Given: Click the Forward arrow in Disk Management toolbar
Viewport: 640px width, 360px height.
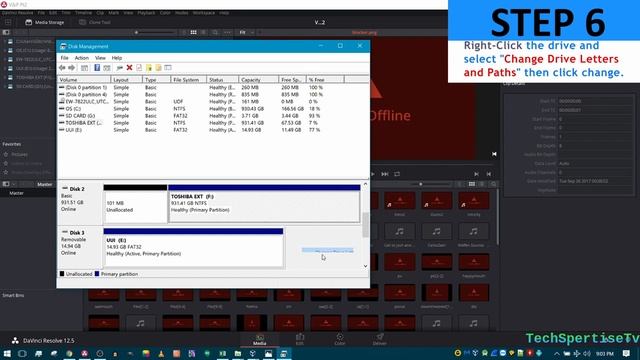Looking at the screenshot, I should [71, 68].
